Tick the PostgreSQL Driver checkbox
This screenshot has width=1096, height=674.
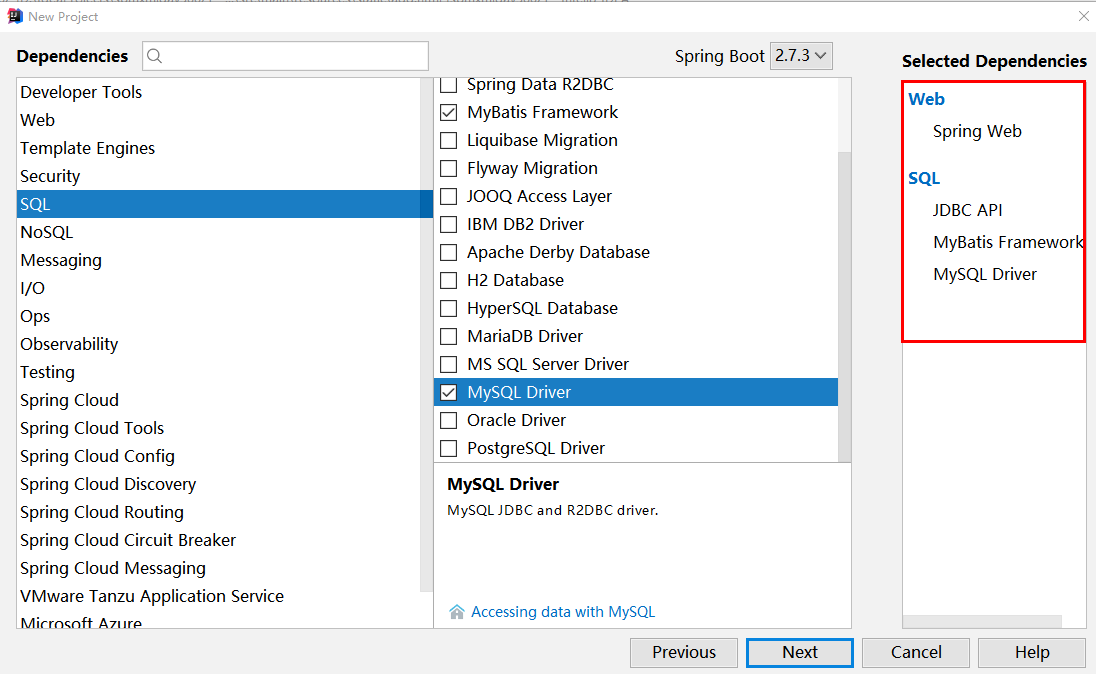(x=449, y=448)
